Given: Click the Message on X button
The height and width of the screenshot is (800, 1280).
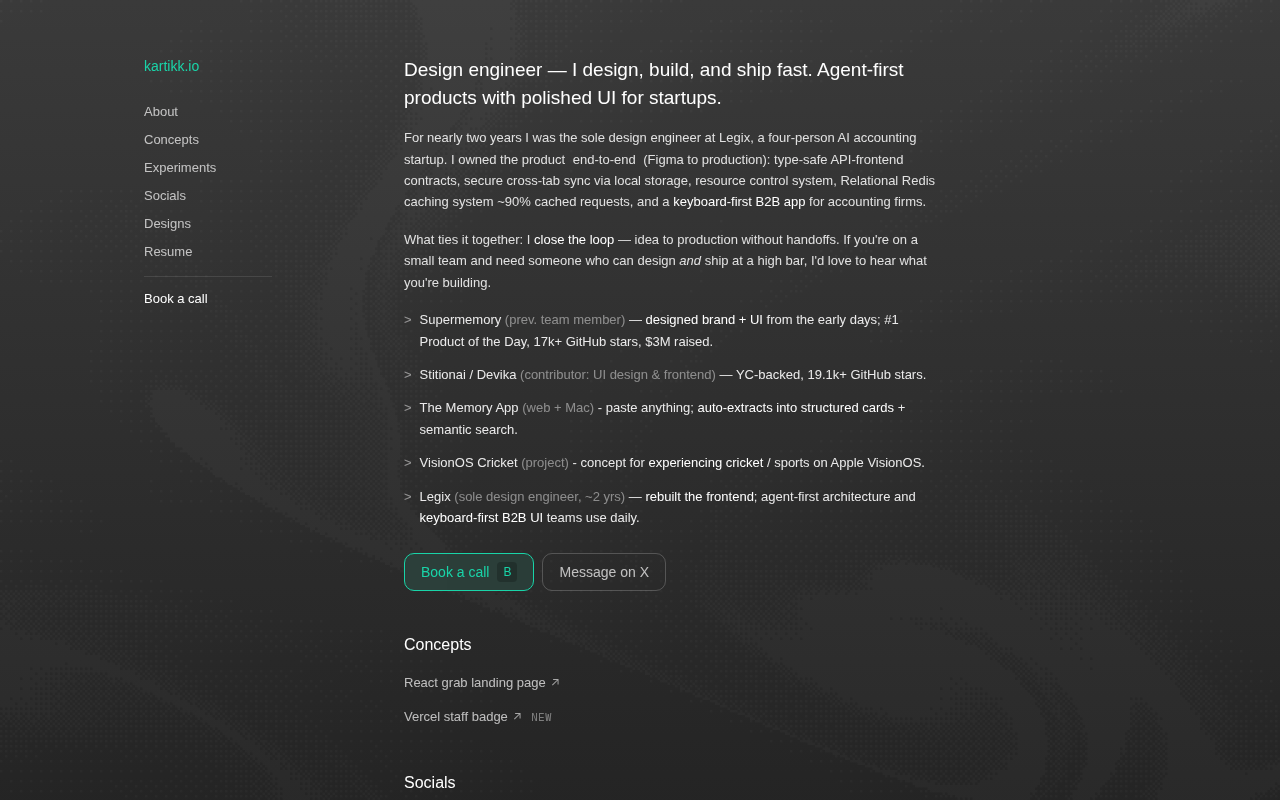Looking at the screenshot, I should pyautogui.click(x=604, y=572).
